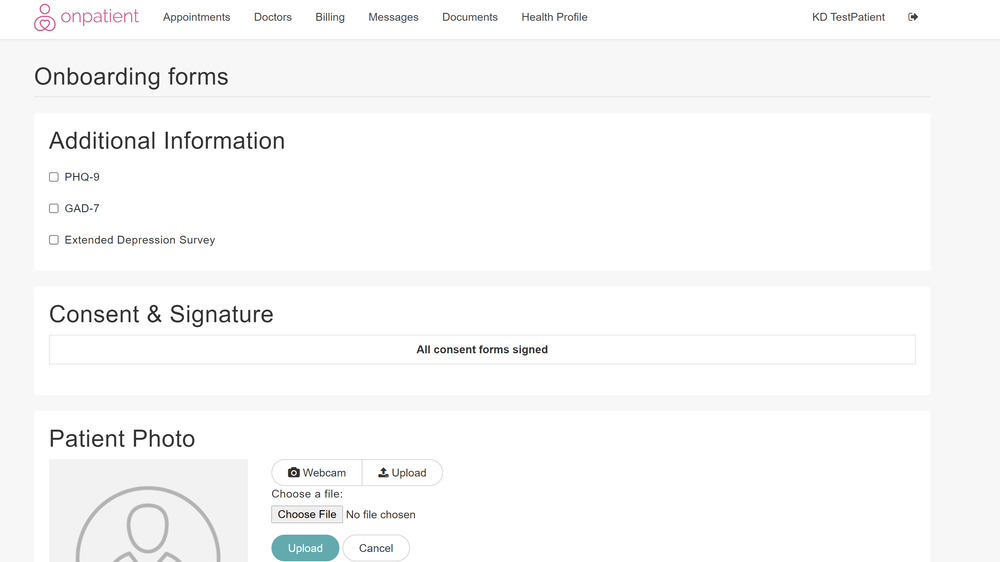Check the GAD-7 checkbox

54,209
